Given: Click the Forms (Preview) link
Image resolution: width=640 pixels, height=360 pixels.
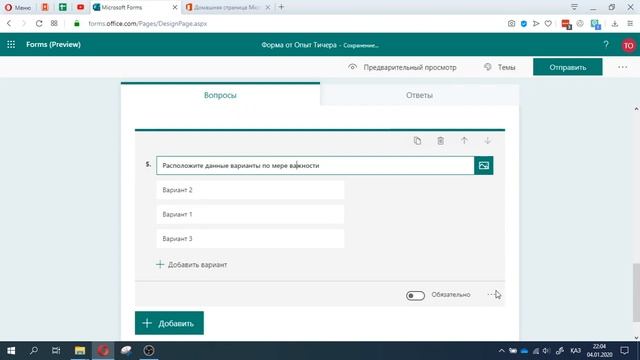Looking at the screenshot, I should pos(53,44).
